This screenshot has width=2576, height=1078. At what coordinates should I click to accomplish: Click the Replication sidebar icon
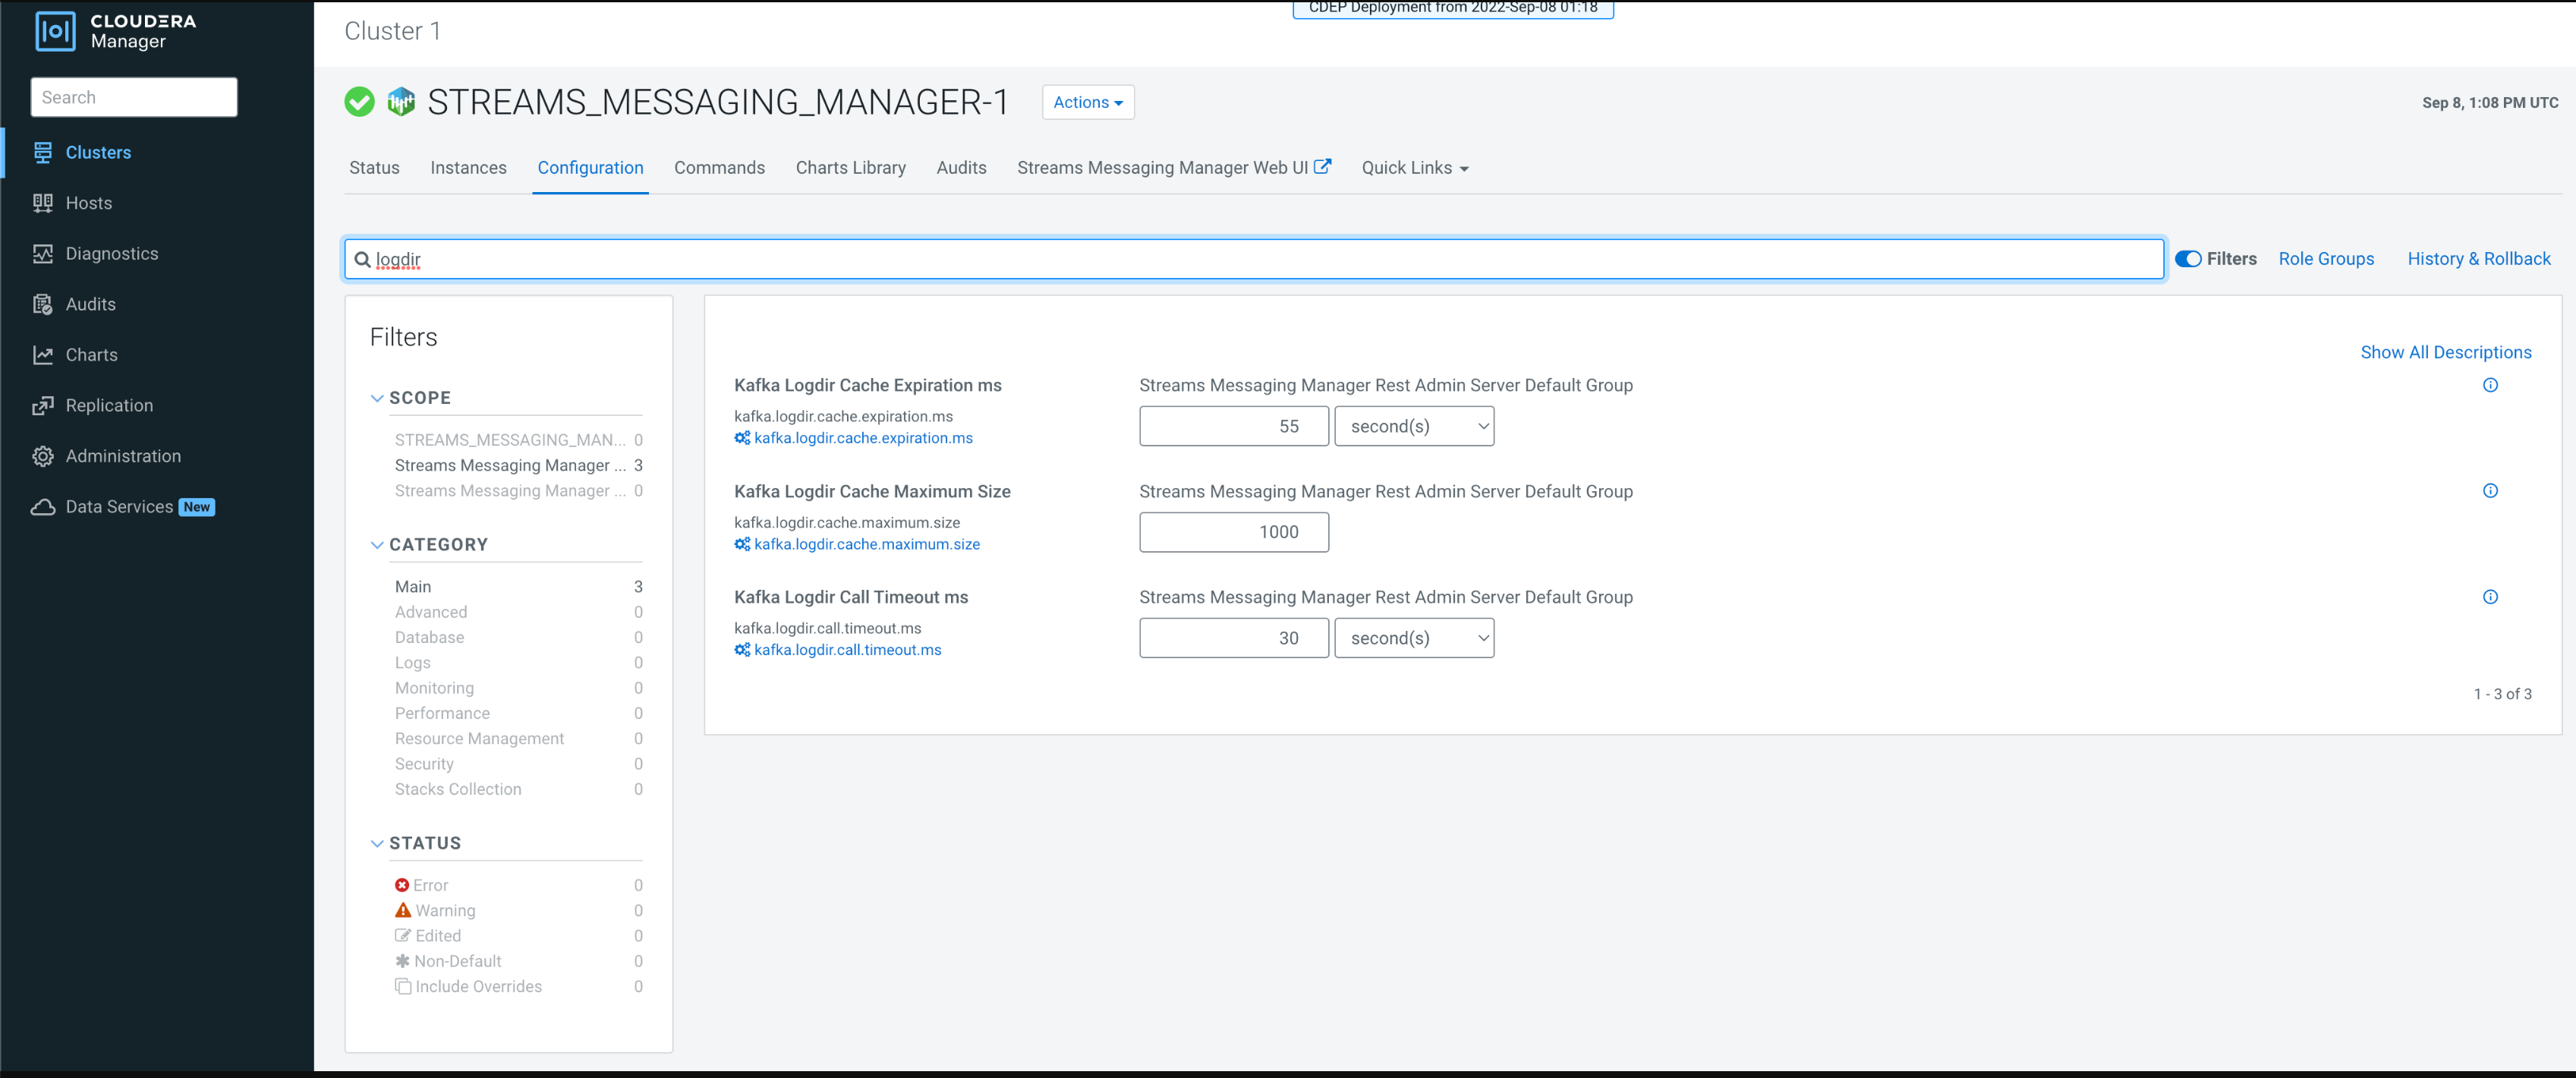click(x=42, y=405)
